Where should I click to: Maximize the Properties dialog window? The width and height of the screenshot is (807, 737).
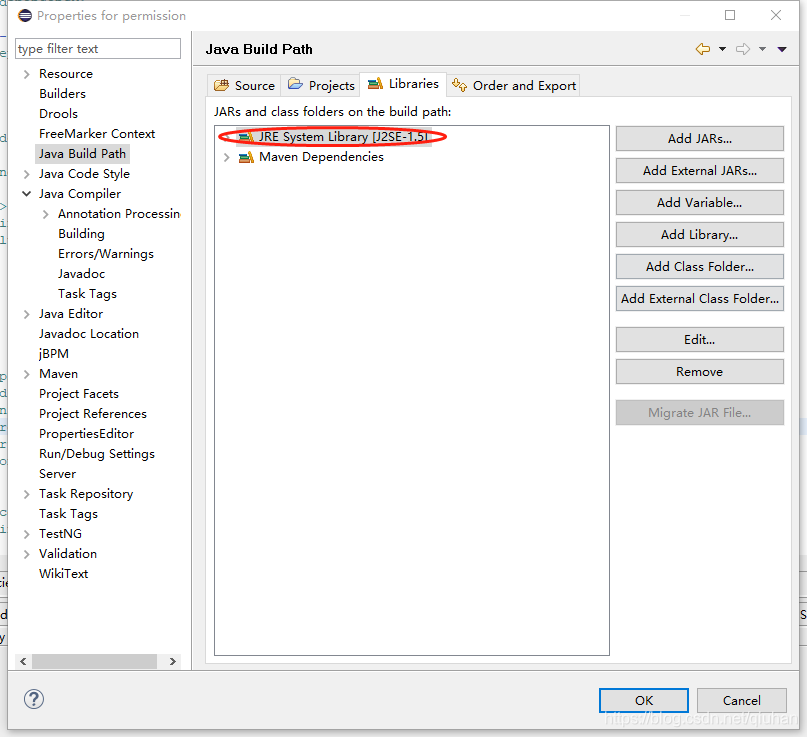730,15
